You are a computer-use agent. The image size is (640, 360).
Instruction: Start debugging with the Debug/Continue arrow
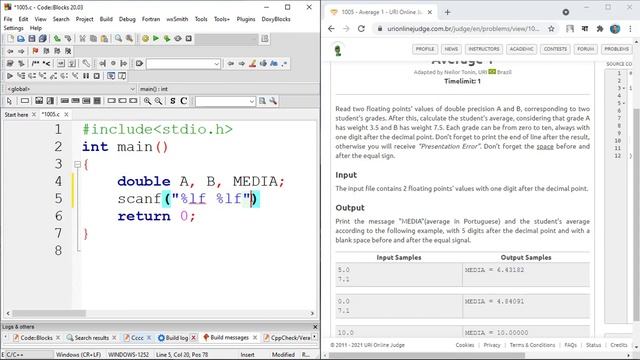click(x=10, y=76)
